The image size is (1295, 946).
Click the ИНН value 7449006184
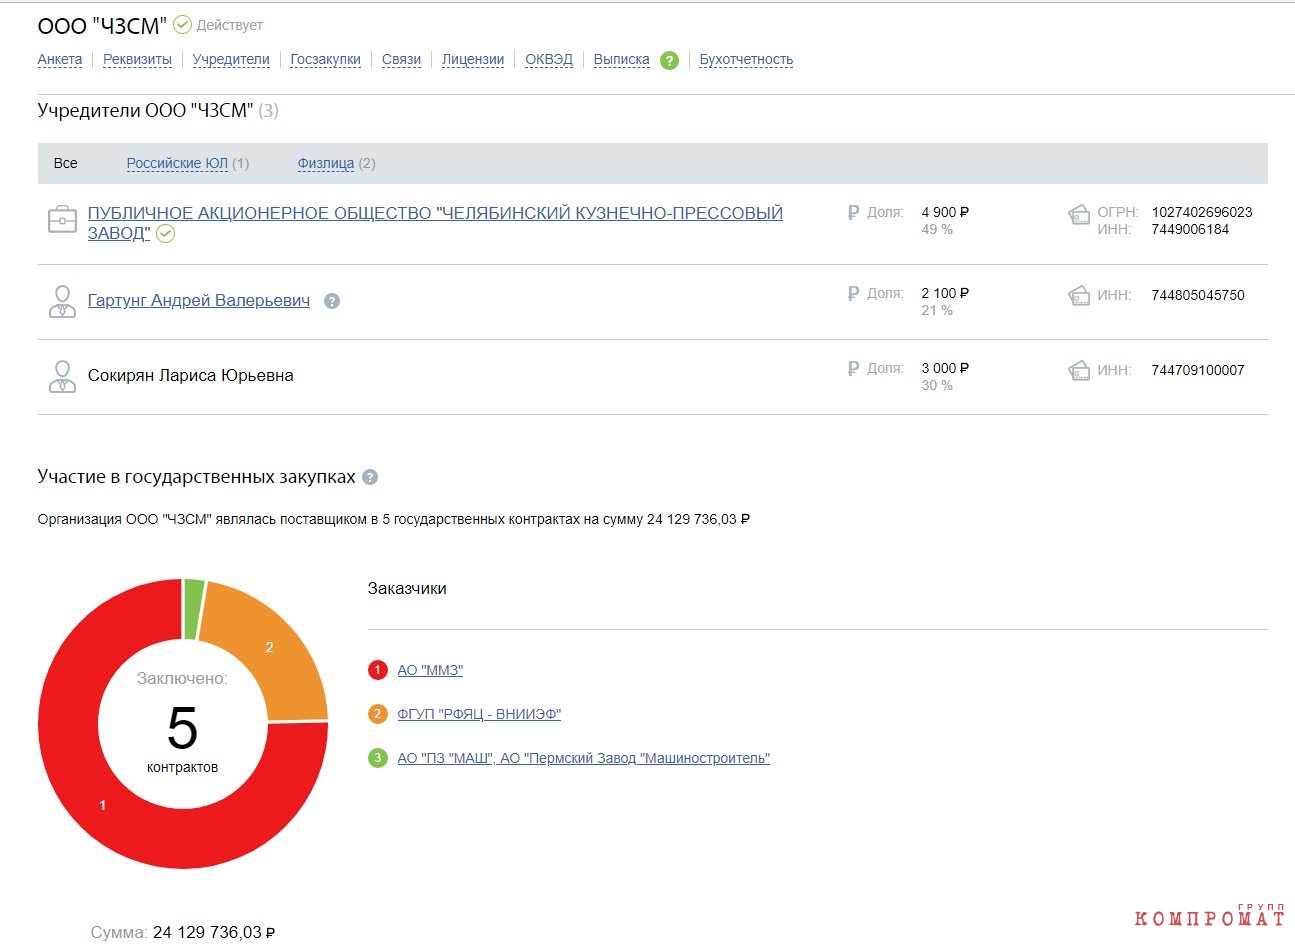coord(1190,229)
